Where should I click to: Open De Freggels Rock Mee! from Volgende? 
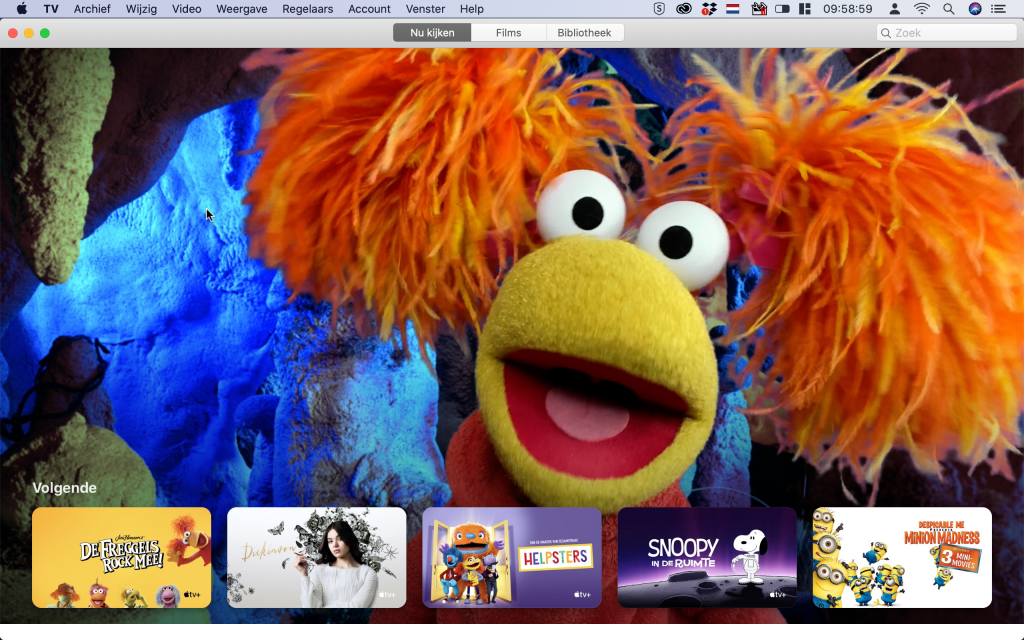[121, 557]
